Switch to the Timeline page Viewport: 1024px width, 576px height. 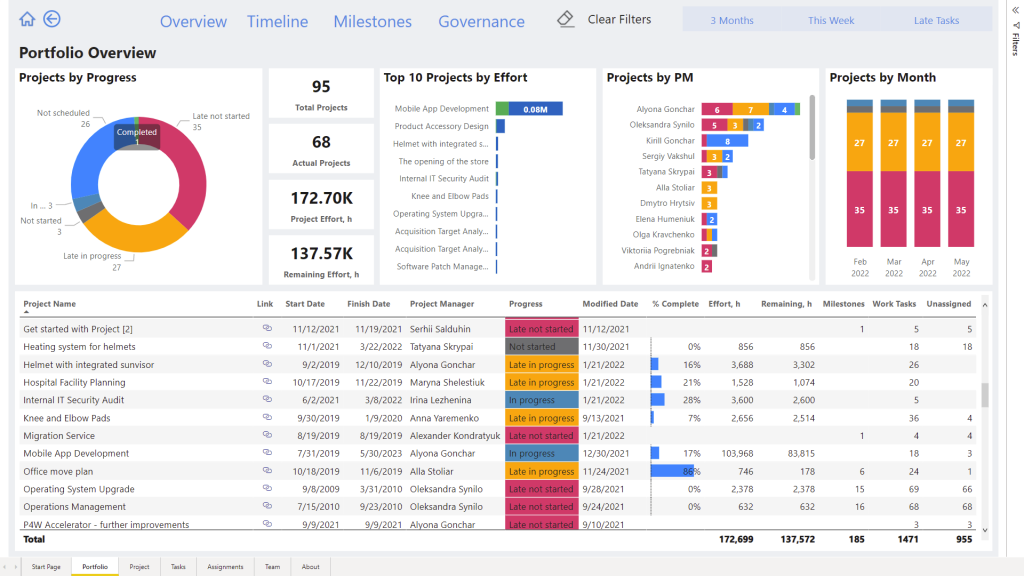[x=277, y=20]
